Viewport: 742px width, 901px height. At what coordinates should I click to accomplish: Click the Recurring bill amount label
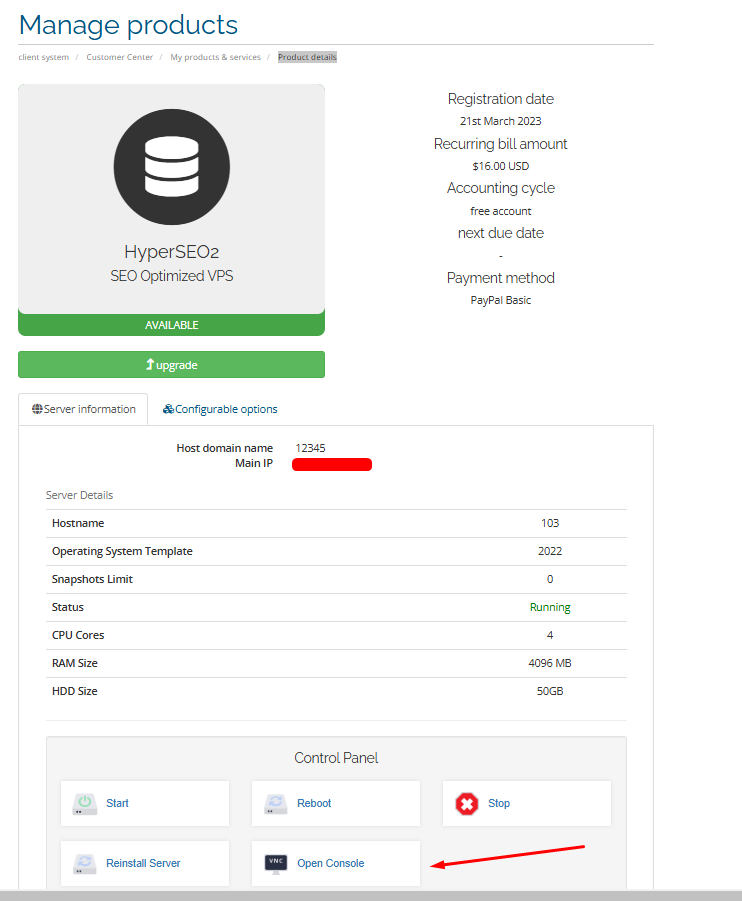click(x=501, y=144)
